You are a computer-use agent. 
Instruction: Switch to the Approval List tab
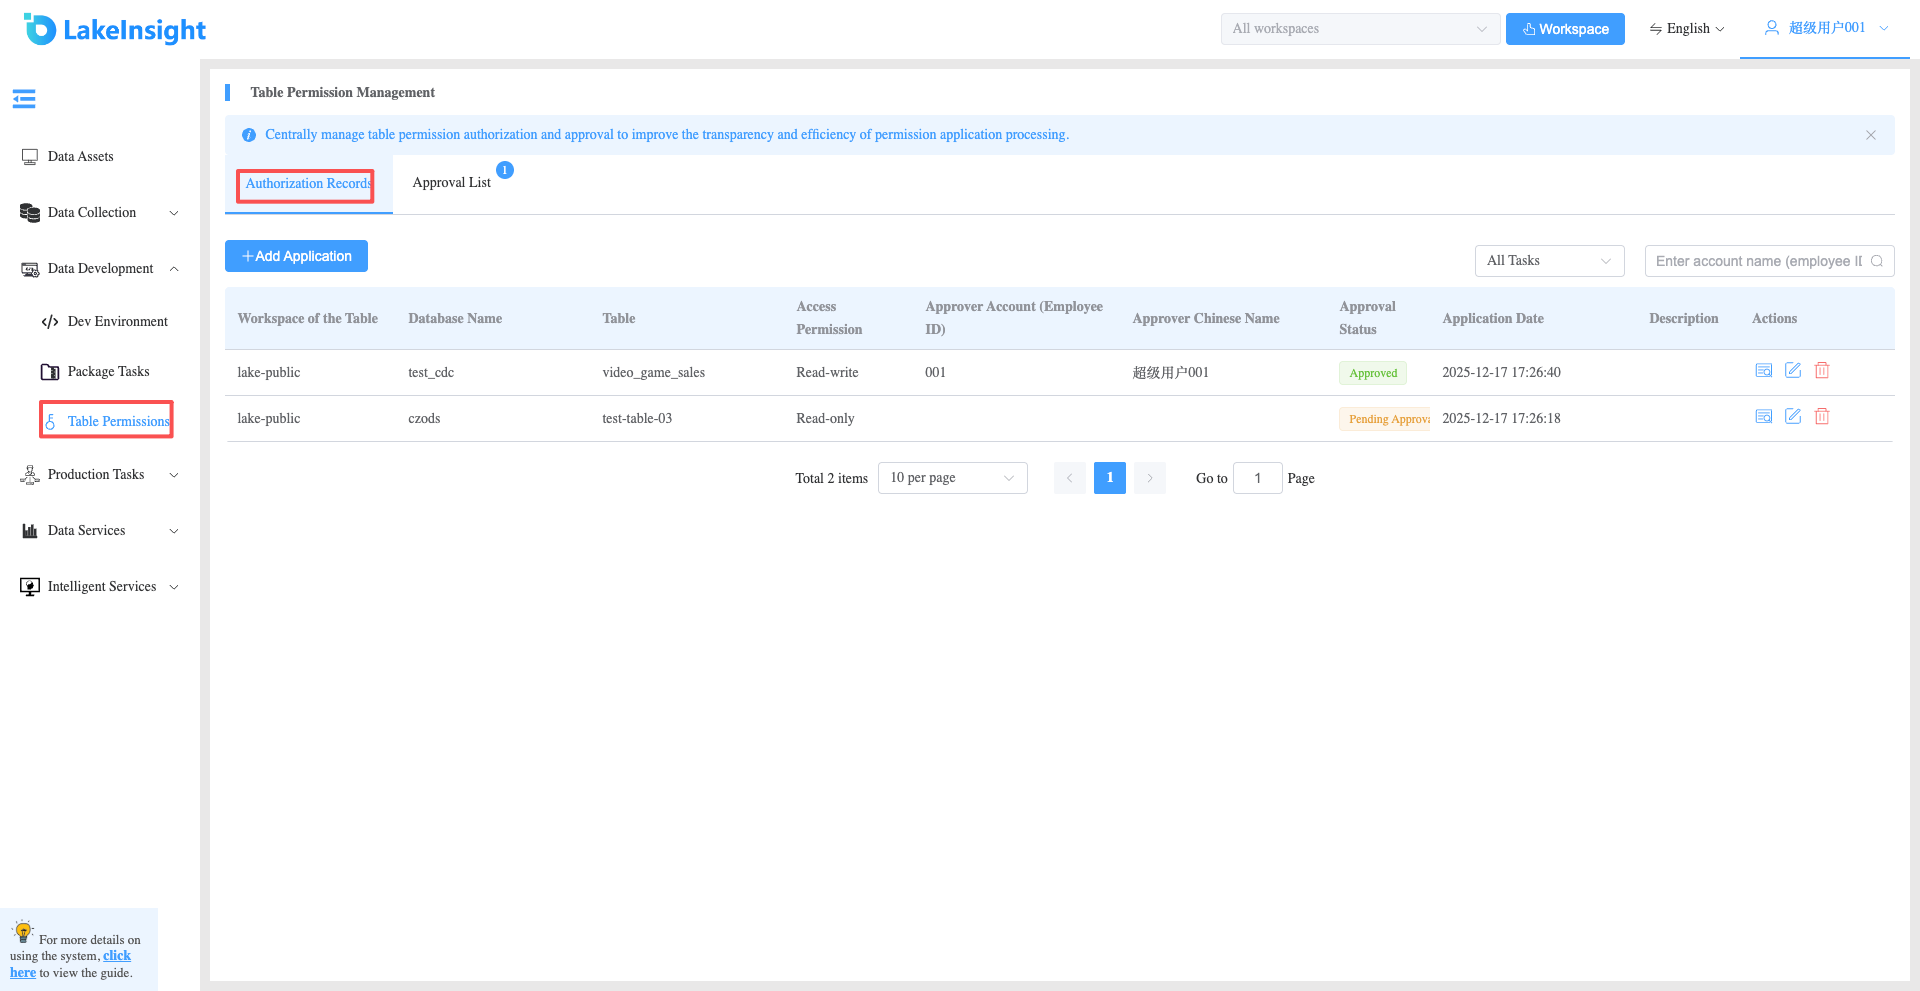click(x=452, y=183)
